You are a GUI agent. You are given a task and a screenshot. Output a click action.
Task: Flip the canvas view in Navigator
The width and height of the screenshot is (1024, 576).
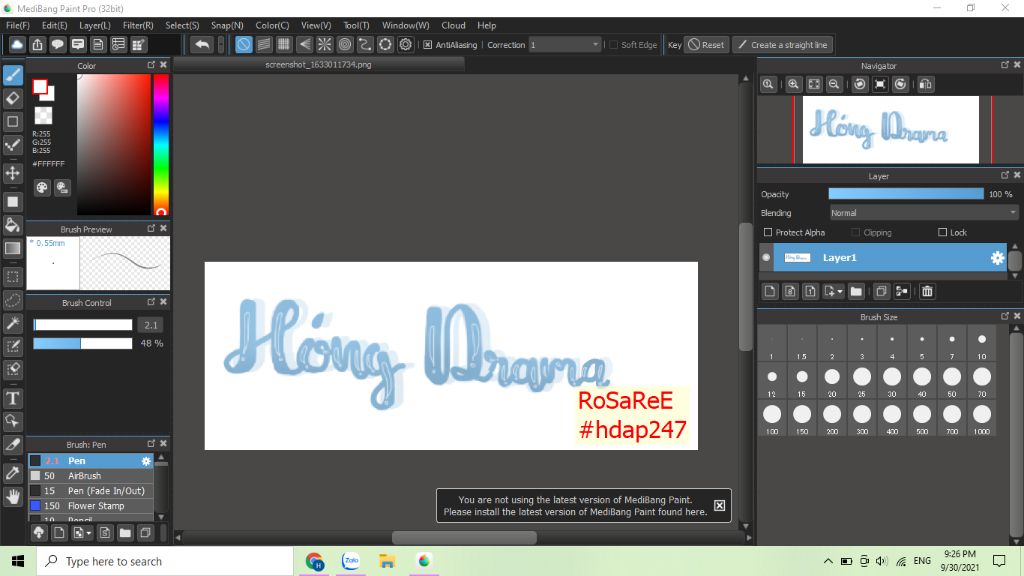pos(925,84)
